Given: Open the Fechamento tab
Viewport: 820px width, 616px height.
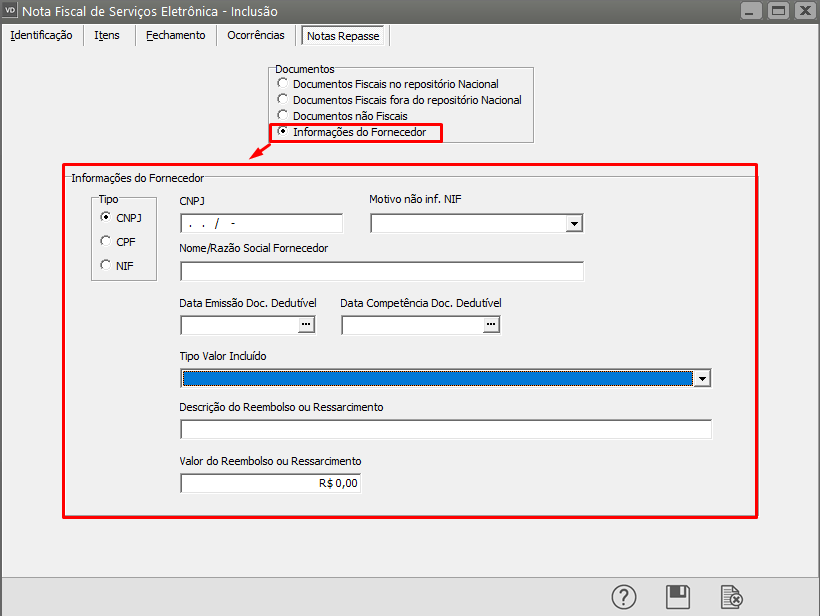Looking at the screenshot, I should click(x=175, y=35).
